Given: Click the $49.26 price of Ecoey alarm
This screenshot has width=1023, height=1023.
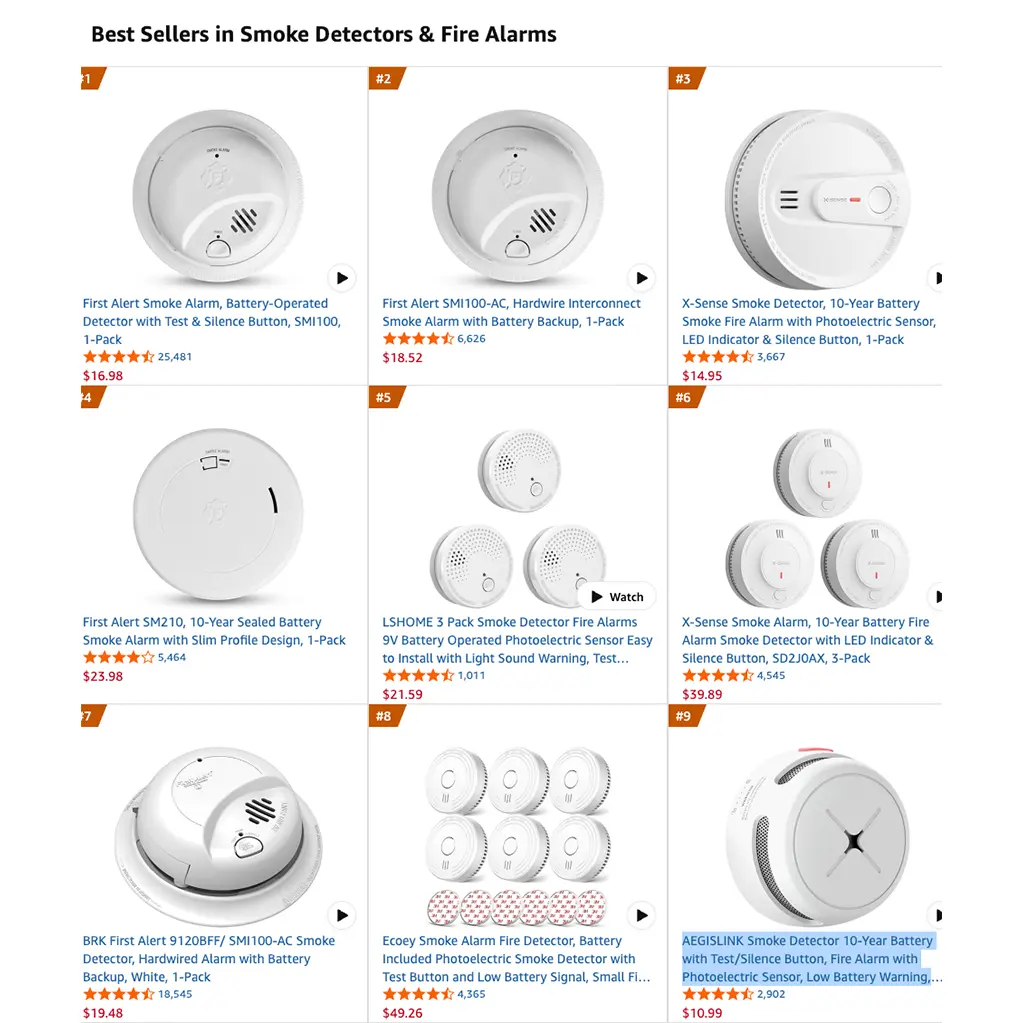Looking at the screenshot, I should pos(402,1013).
